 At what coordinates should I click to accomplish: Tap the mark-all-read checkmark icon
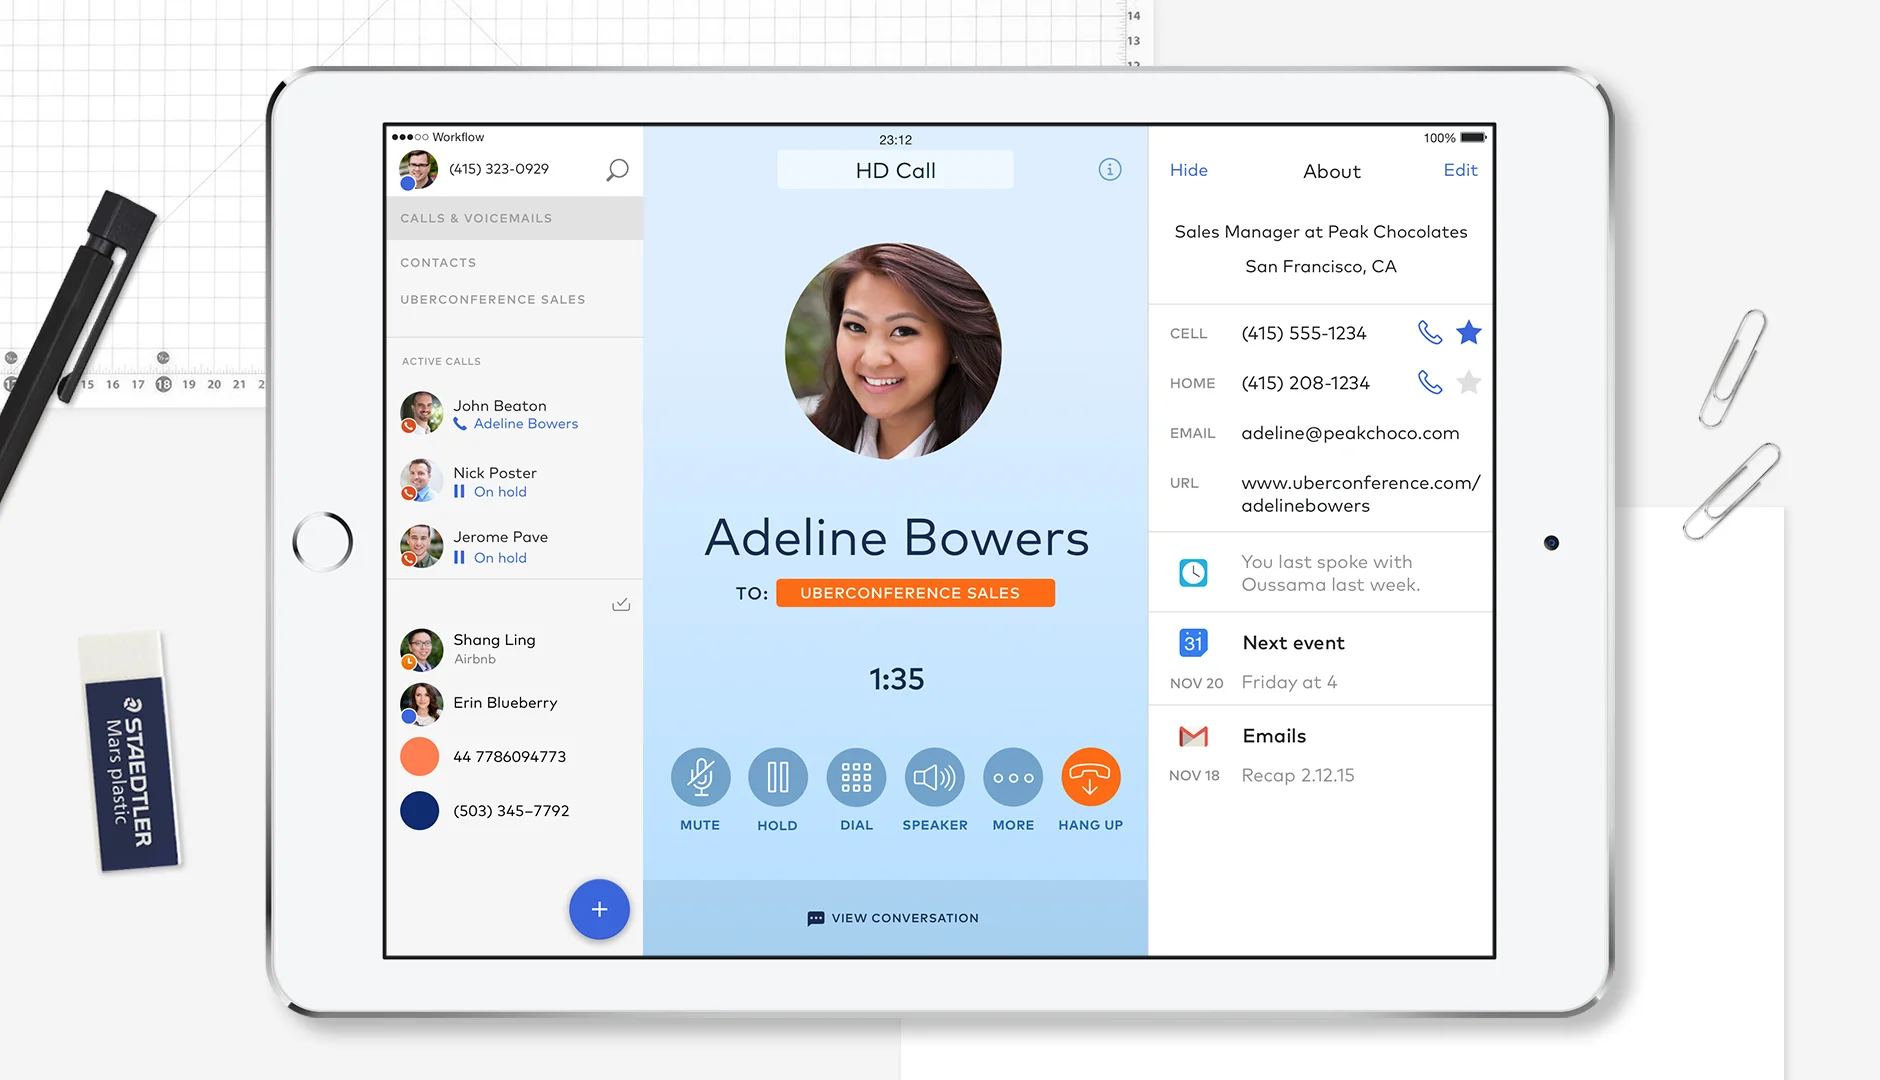click(x=621, y=604)
